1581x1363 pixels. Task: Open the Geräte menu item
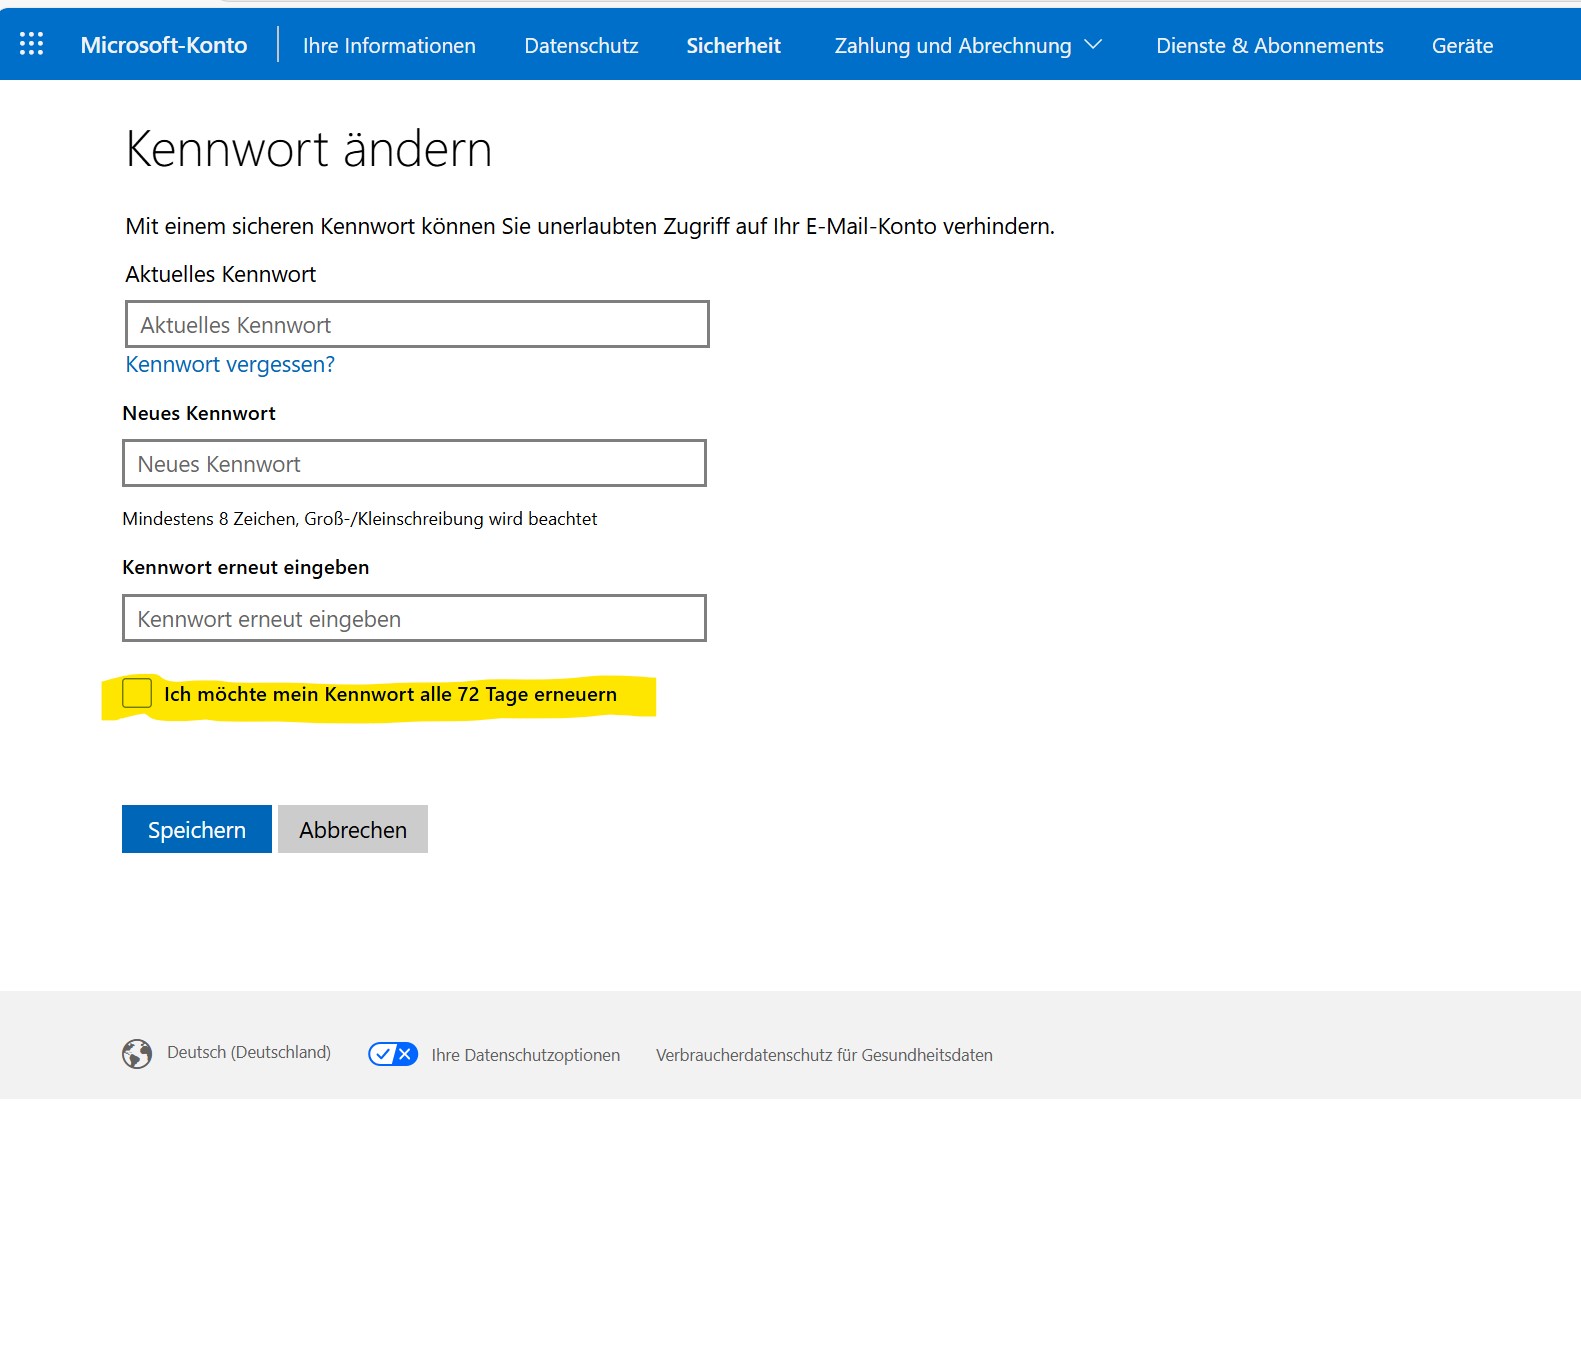(1462, 45)
